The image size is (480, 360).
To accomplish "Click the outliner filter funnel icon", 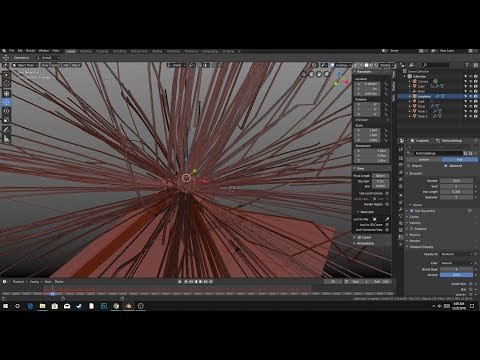I will (467, 65).
